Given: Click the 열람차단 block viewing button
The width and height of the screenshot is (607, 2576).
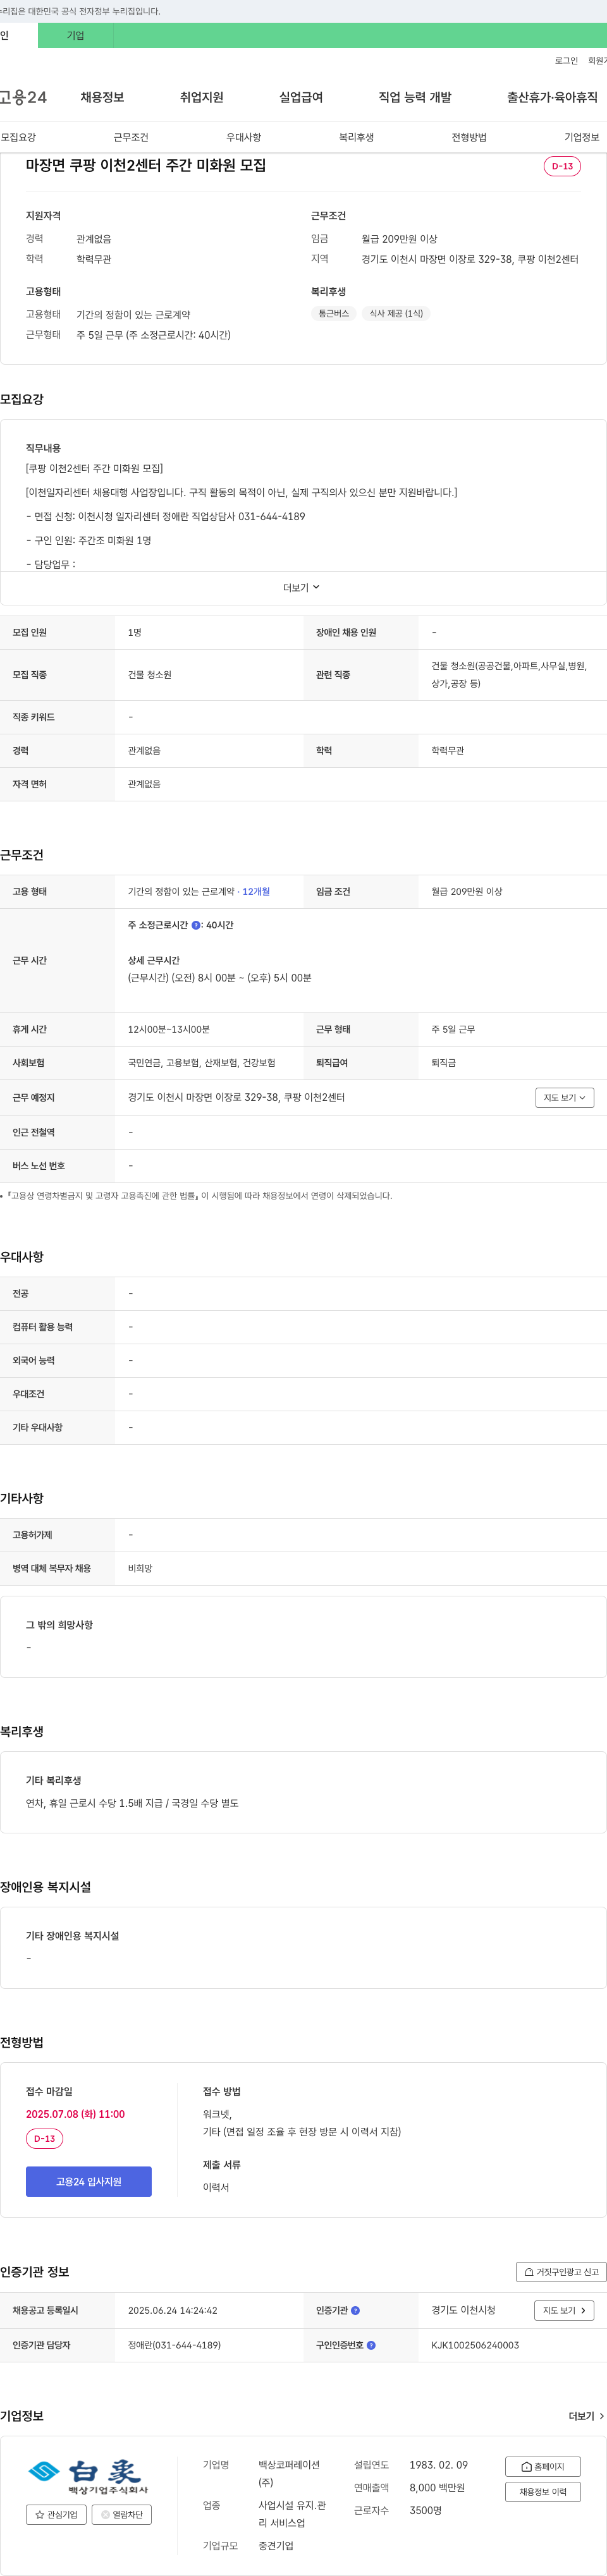Looking at the screenshot, I should point(121,2514).
